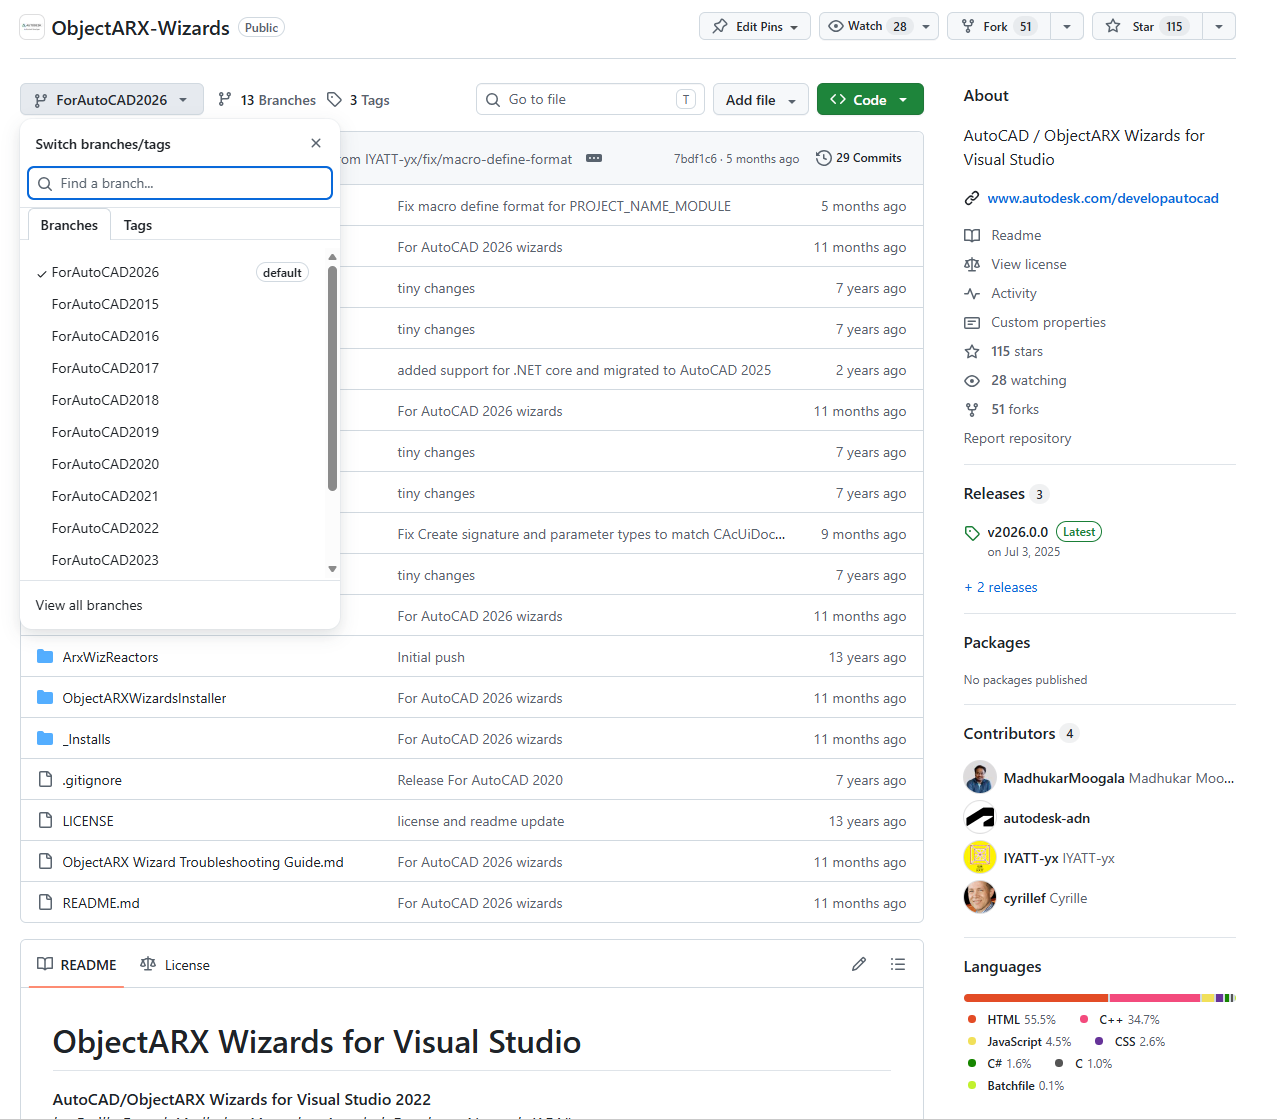Open ObjectARX Wizard Troubleshooting Guide.md
This screenshot has width=1277, height=1120.
tap(203, 862)
